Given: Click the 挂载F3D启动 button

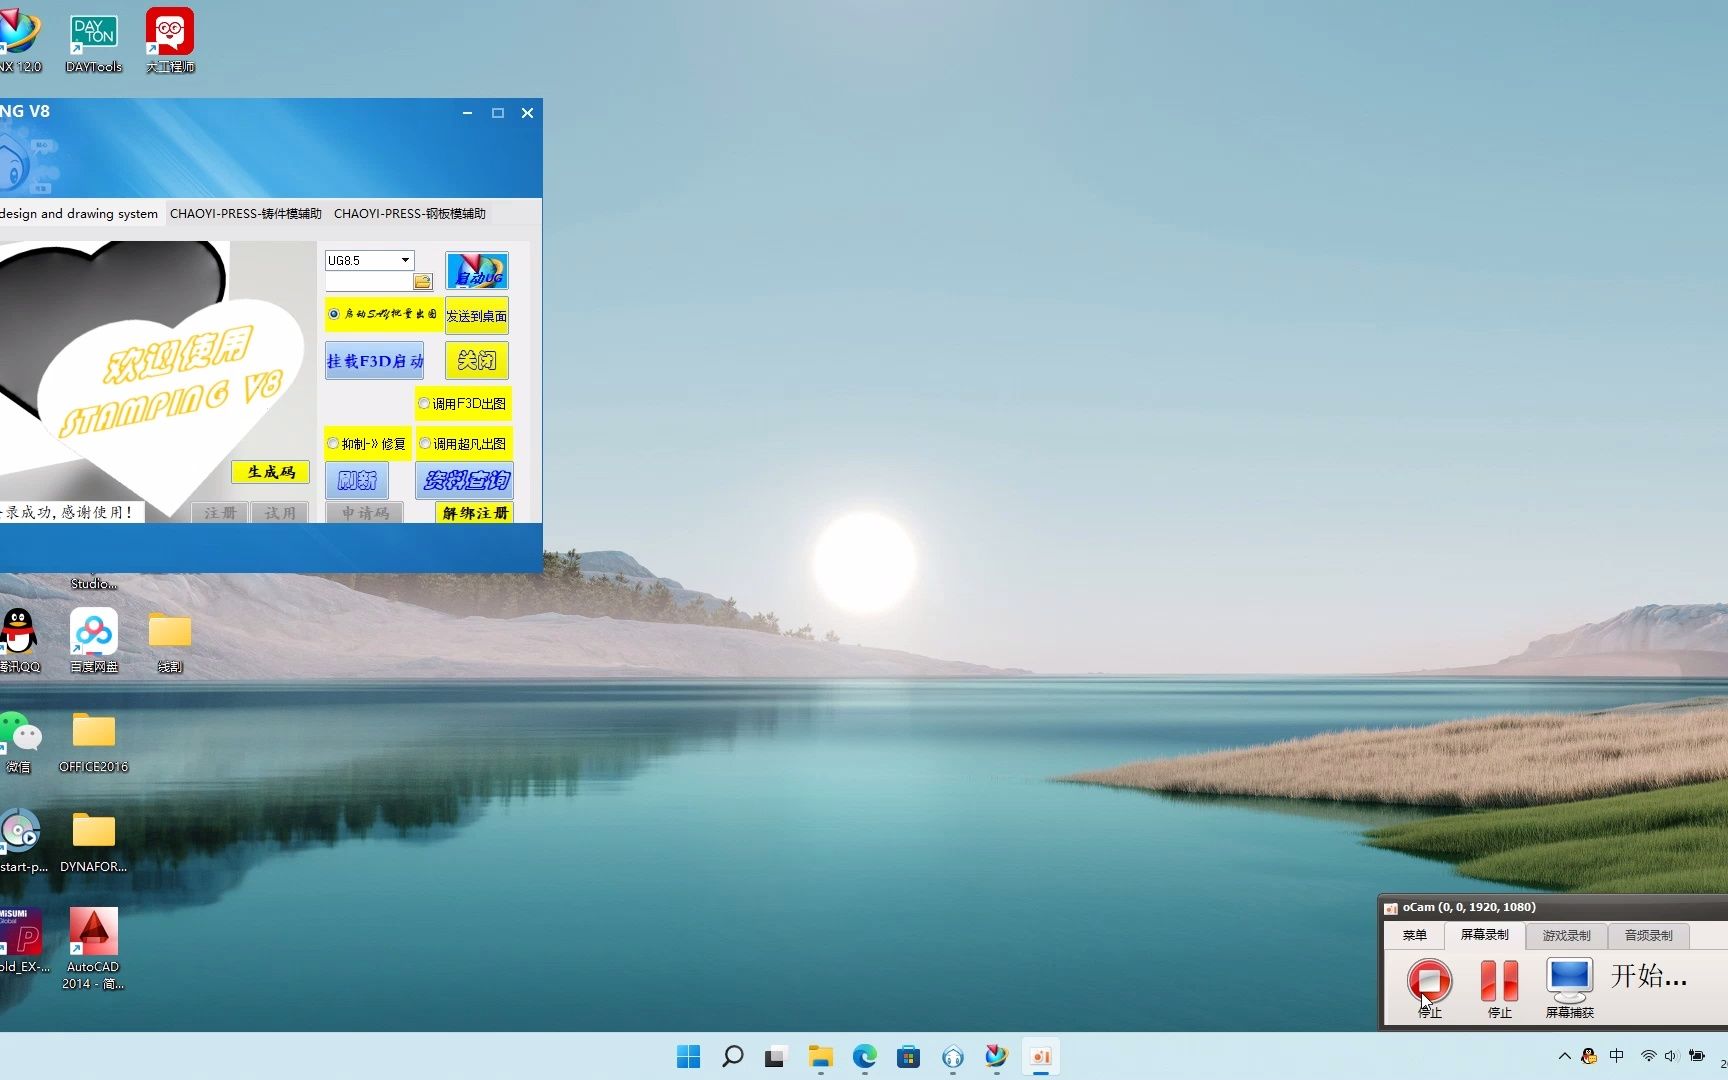Looking at the screenshot, I should [375, 361].
